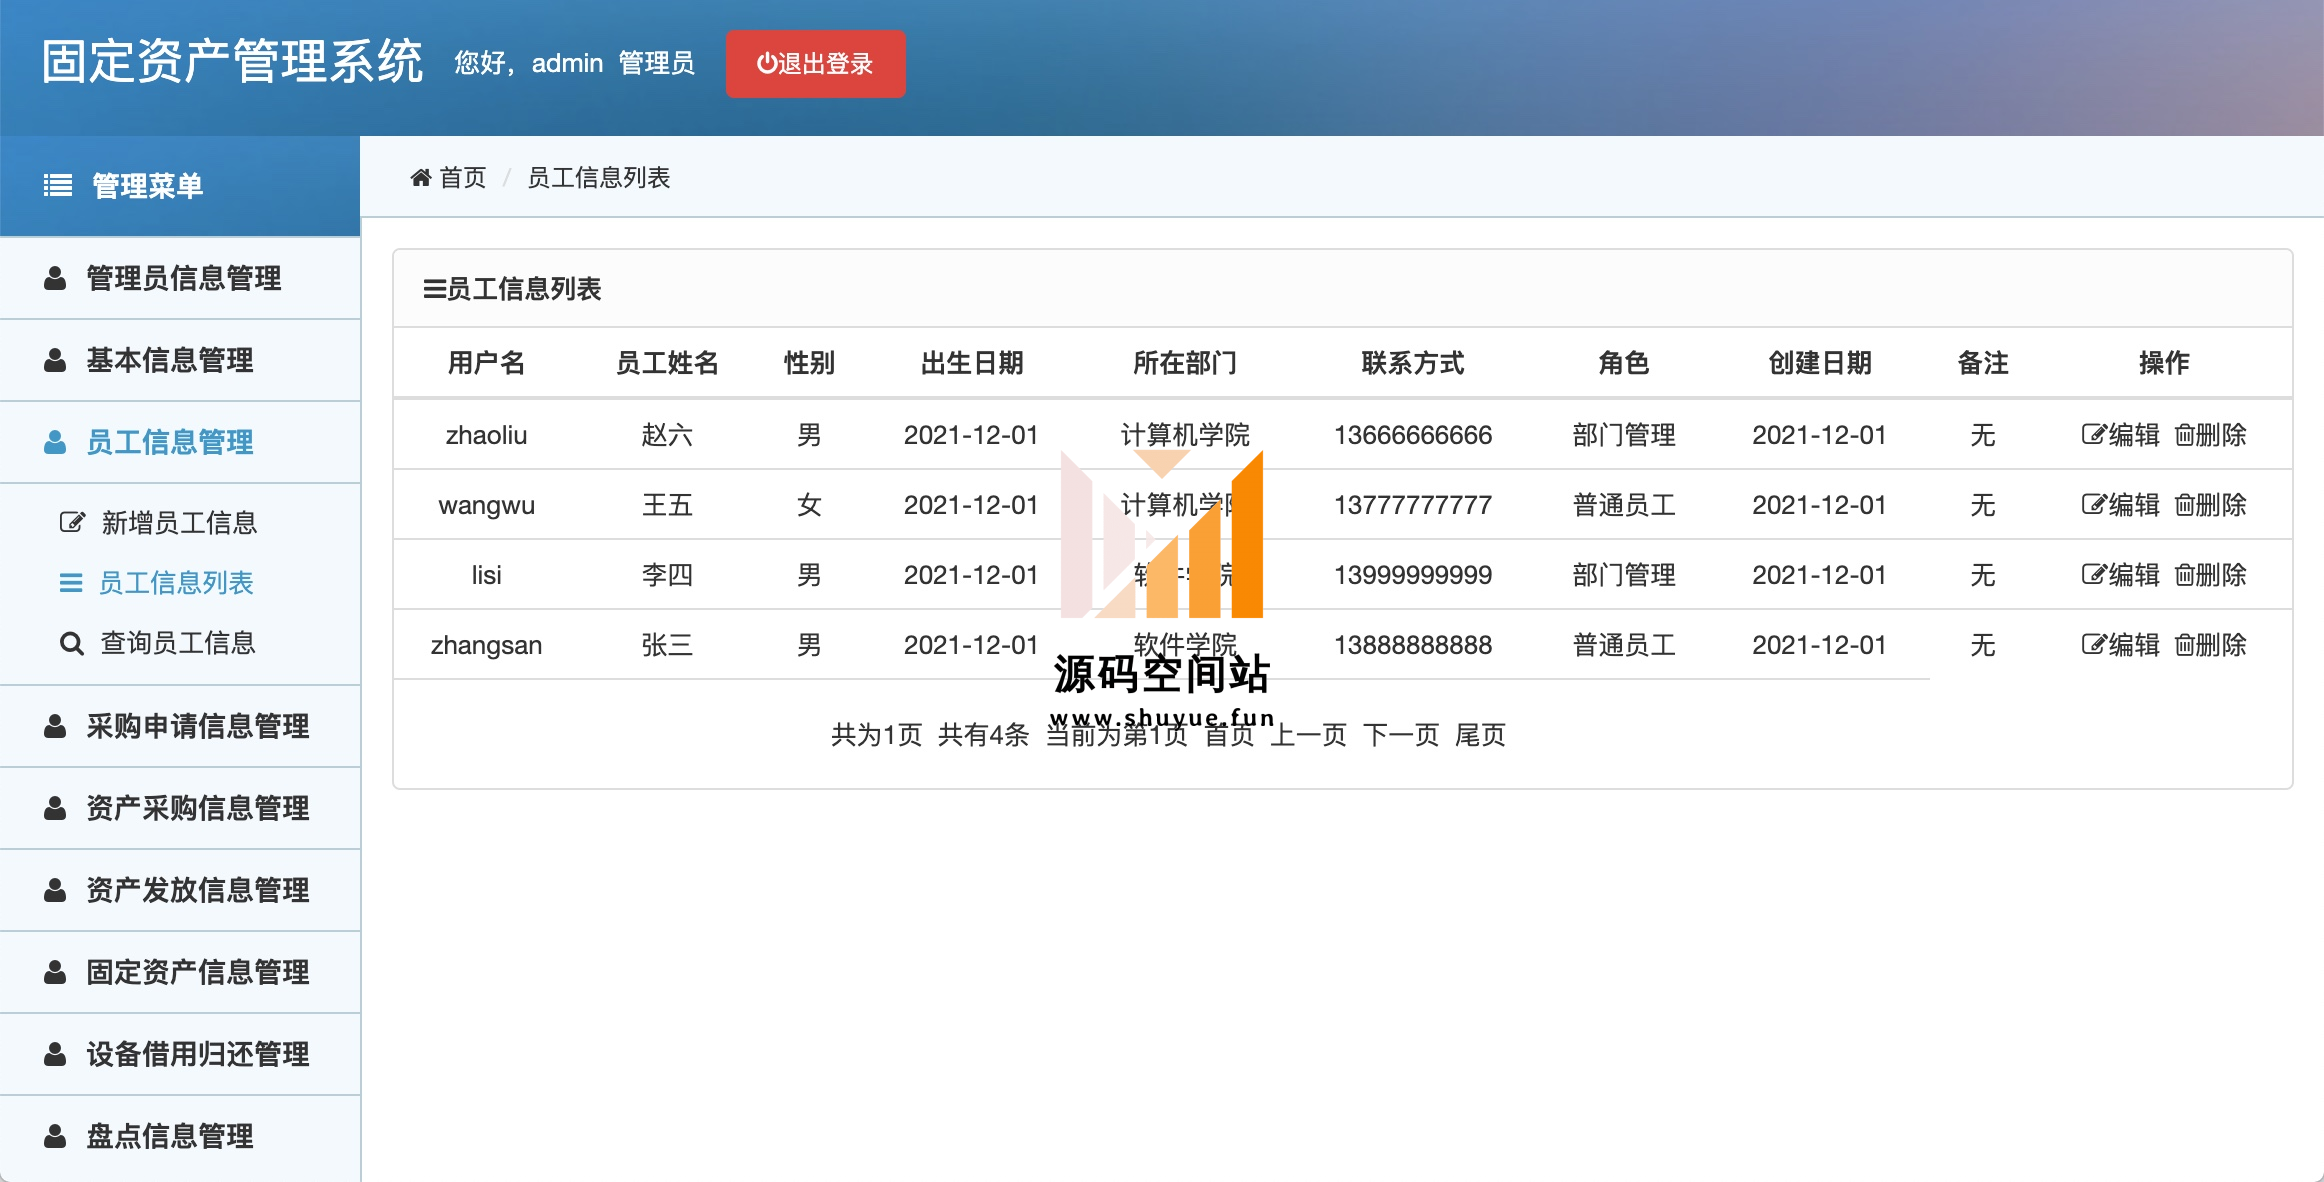The image size is (2324, 1182).
Task: Click the delete trash icon for zhangsan
Action: 2185,645
